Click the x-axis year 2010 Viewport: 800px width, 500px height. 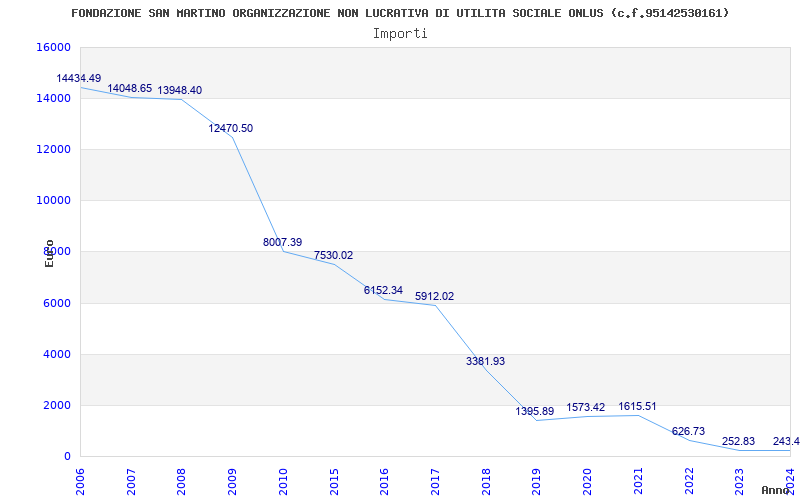[283, 482]
